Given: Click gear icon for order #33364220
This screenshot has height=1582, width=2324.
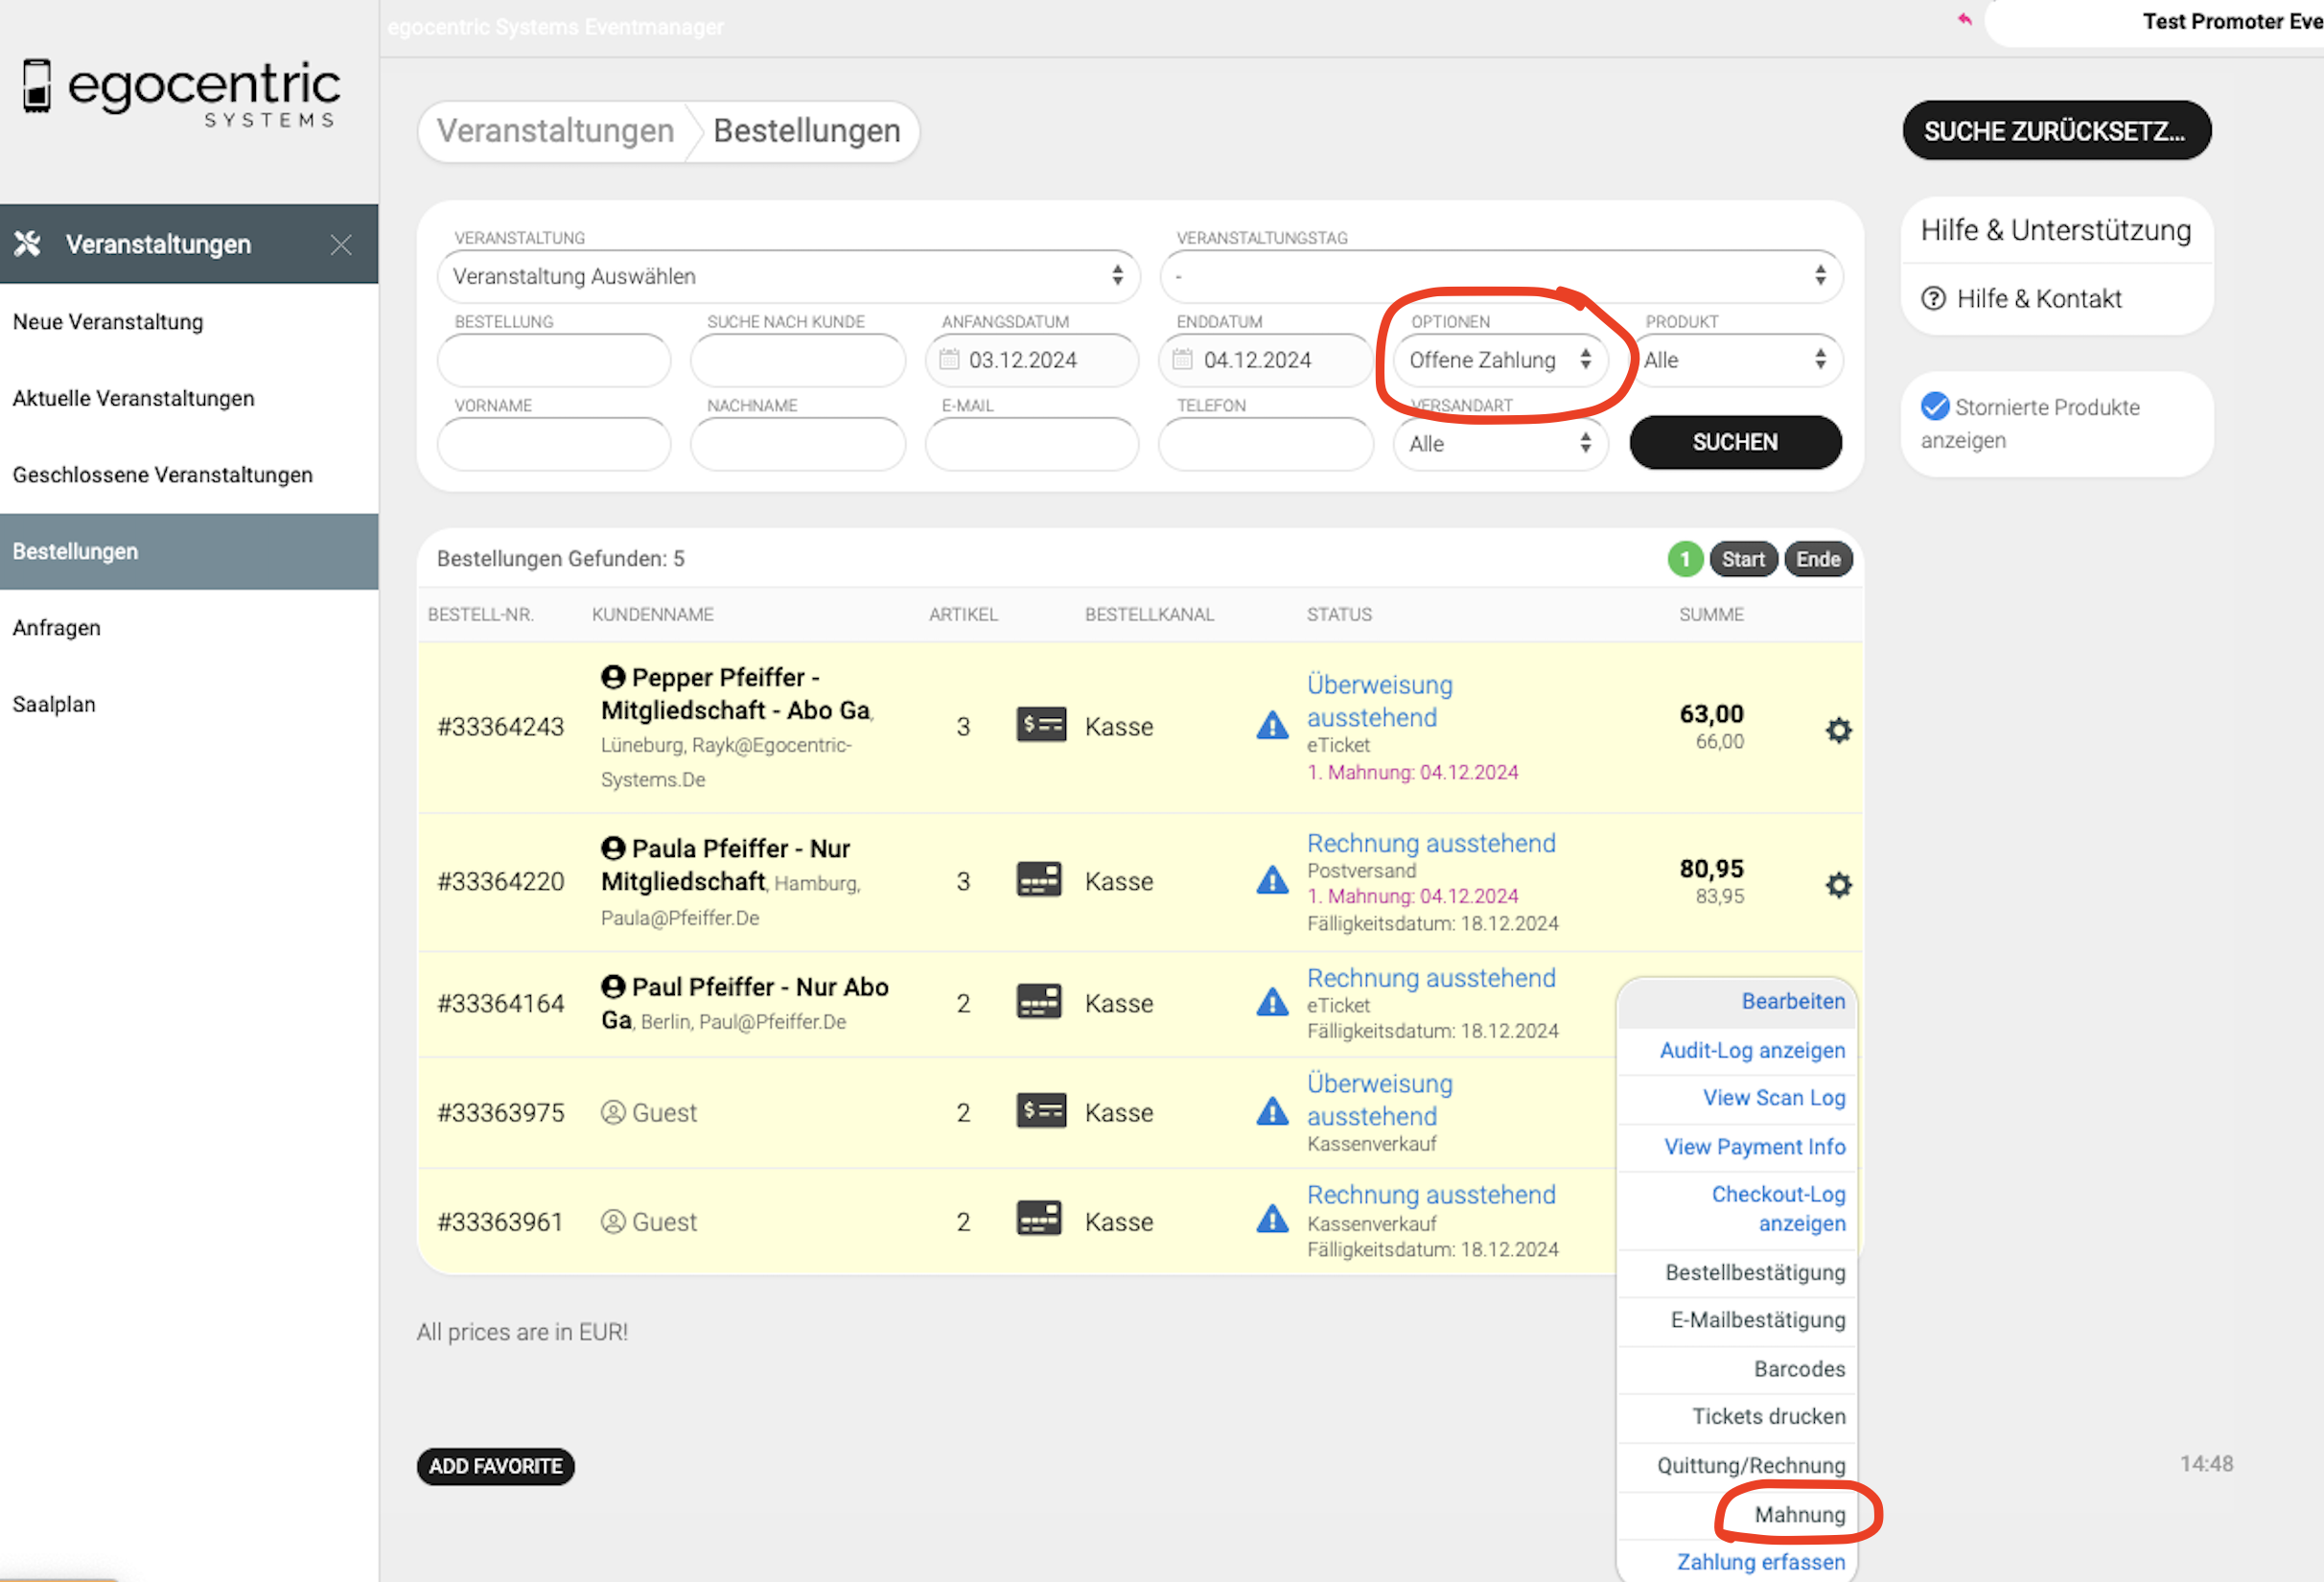Looking at the screenshot, I should click(1838, 885).
